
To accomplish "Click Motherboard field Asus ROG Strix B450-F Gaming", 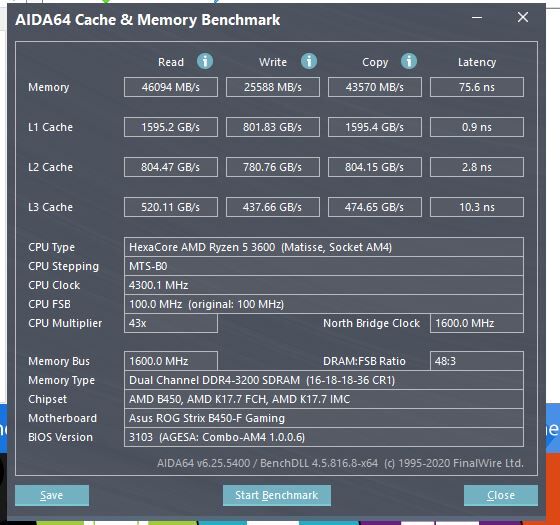I will [324, 418].
